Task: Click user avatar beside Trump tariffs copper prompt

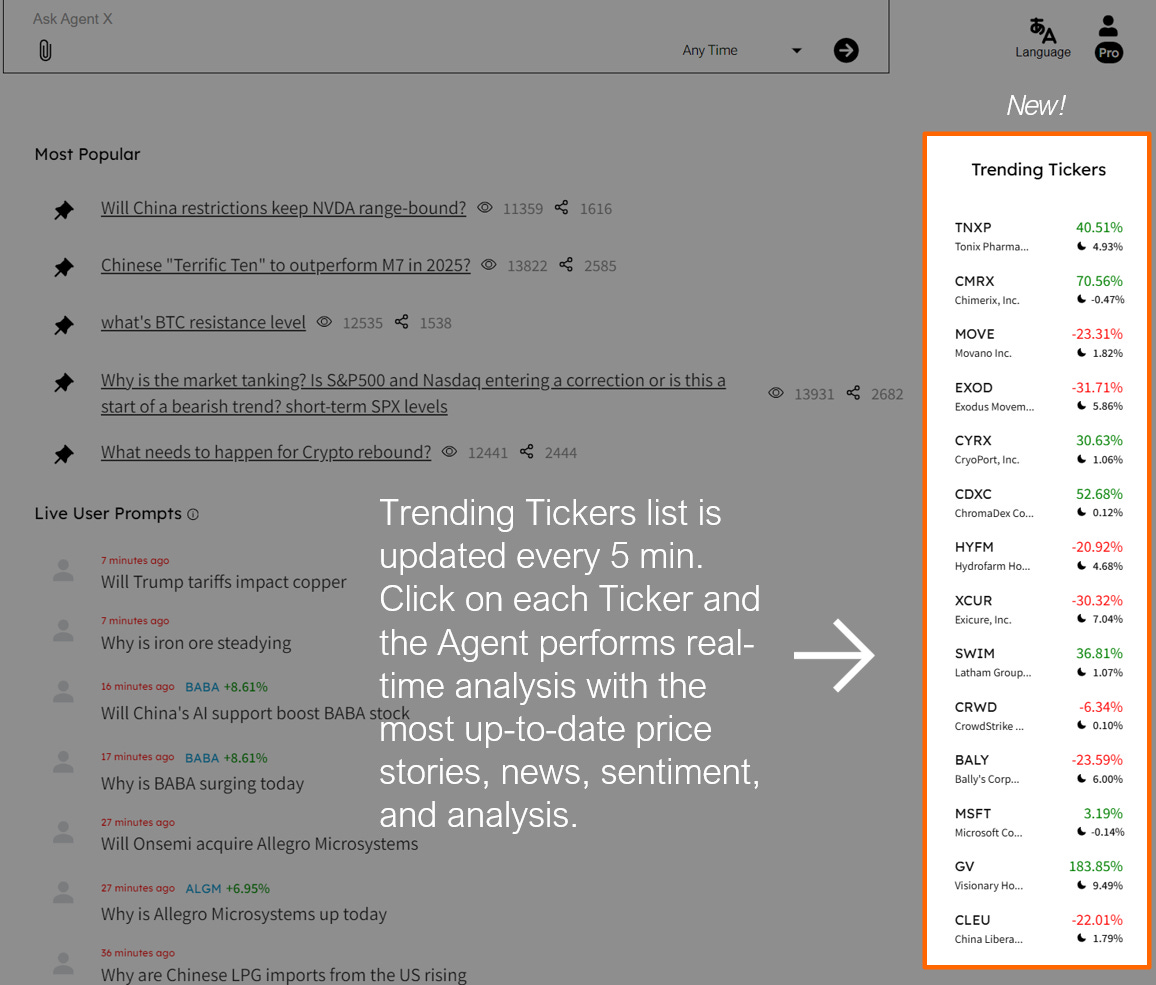Action: click(63, 571)
